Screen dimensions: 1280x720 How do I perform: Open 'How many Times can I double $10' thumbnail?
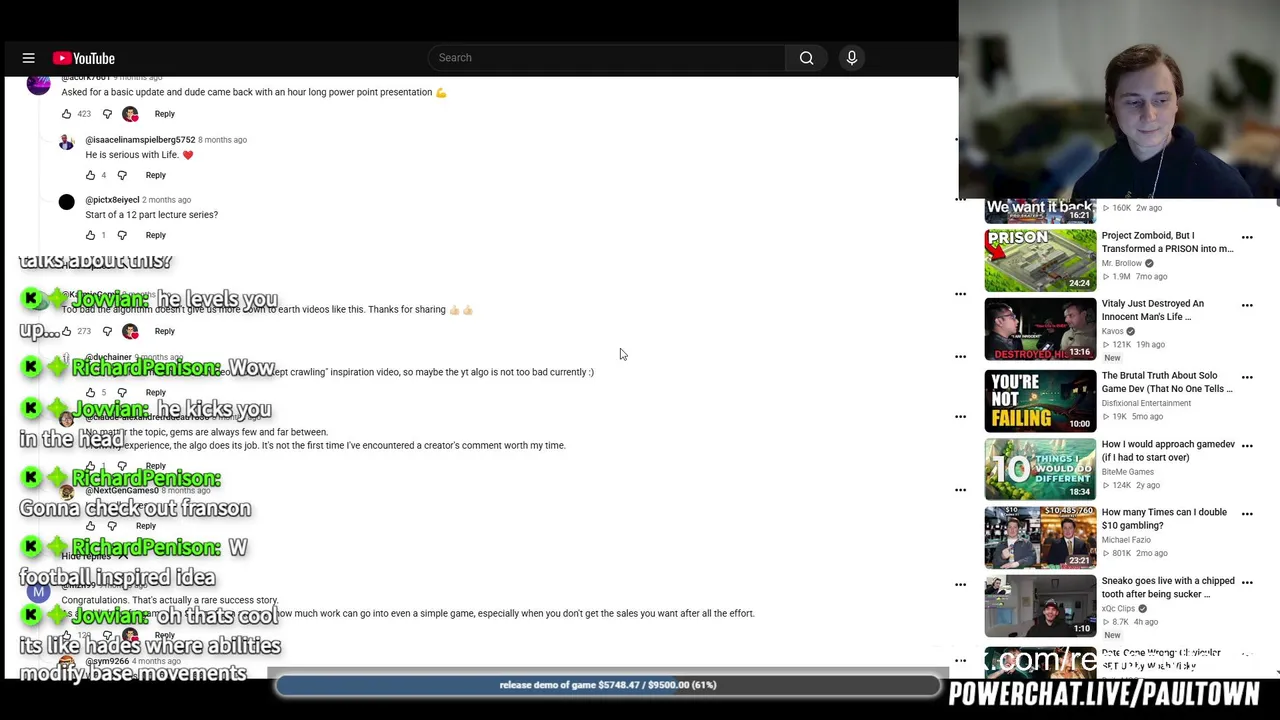pyautogui.click(x=1040, y=537)
